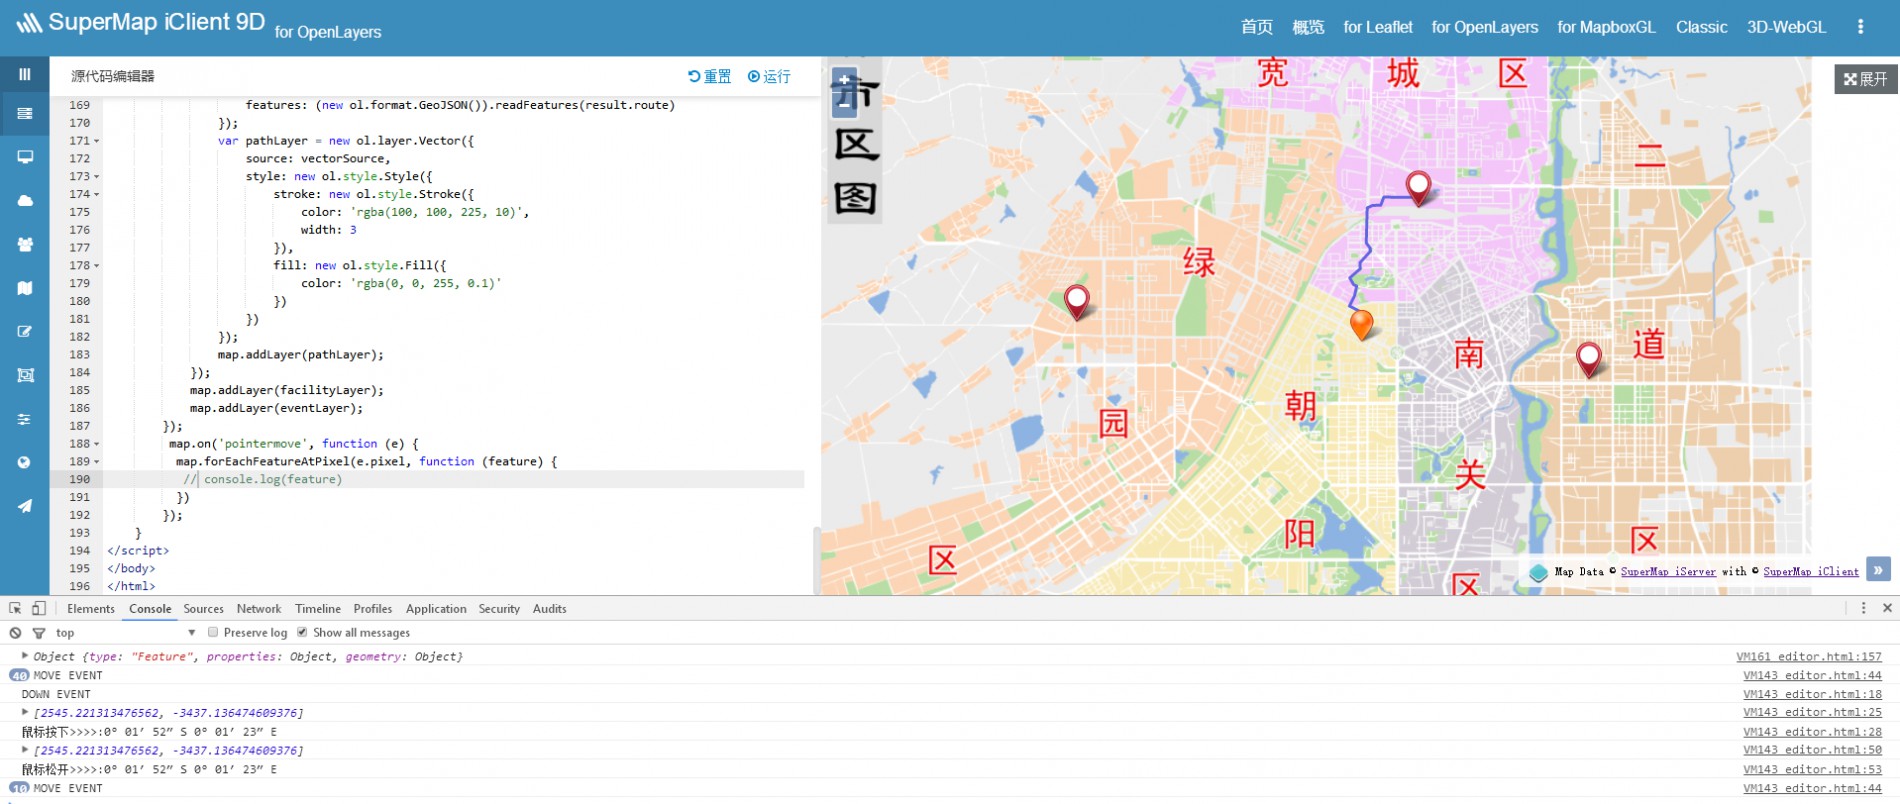Switch to the Profiles DevTools tab

tap(373, 608)
